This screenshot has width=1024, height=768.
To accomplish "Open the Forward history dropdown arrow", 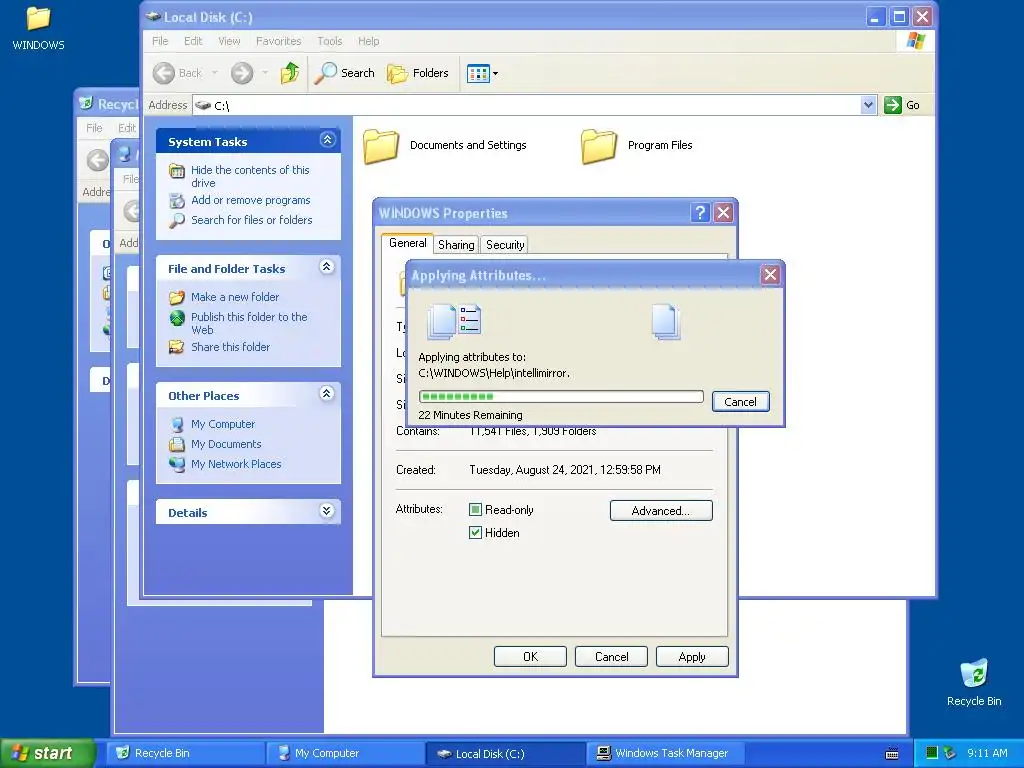I will click(x=264, y=73).
